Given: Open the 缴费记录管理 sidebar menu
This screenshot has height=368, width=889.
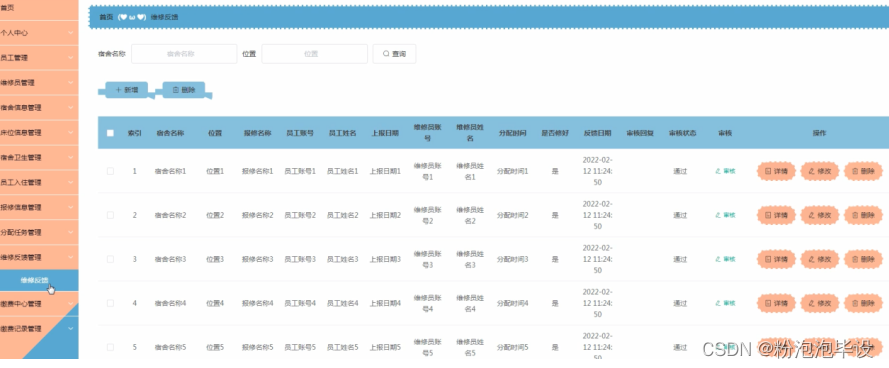Looking at the screenshot, I should (x=39, y=328).
